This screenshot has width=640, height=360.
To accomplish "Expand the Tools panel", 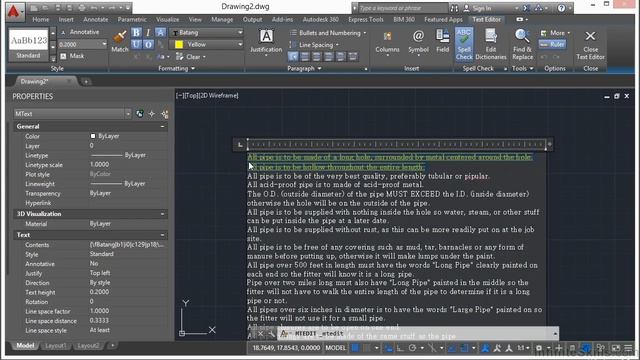I will [522, 69].
